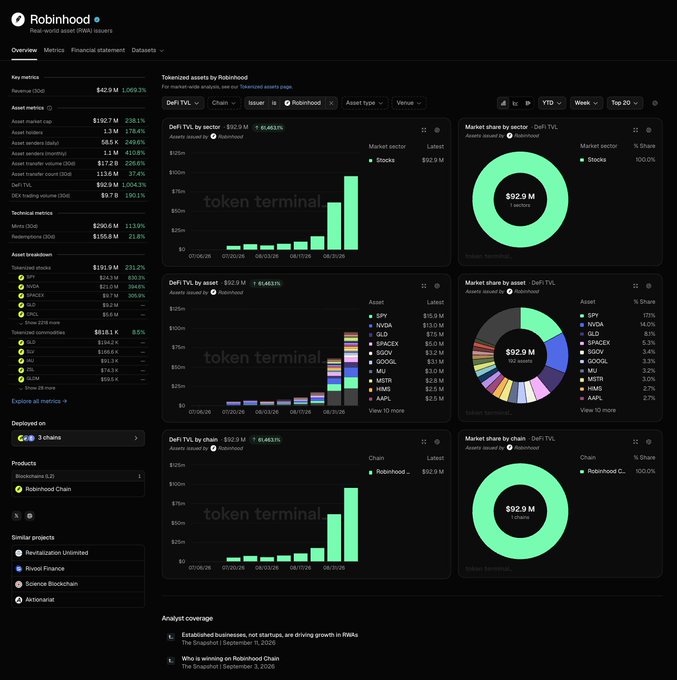This screenshot has width=677, height=680.
Task: Click the Blockchains (L2) products header row
Action: click(78, 476)
